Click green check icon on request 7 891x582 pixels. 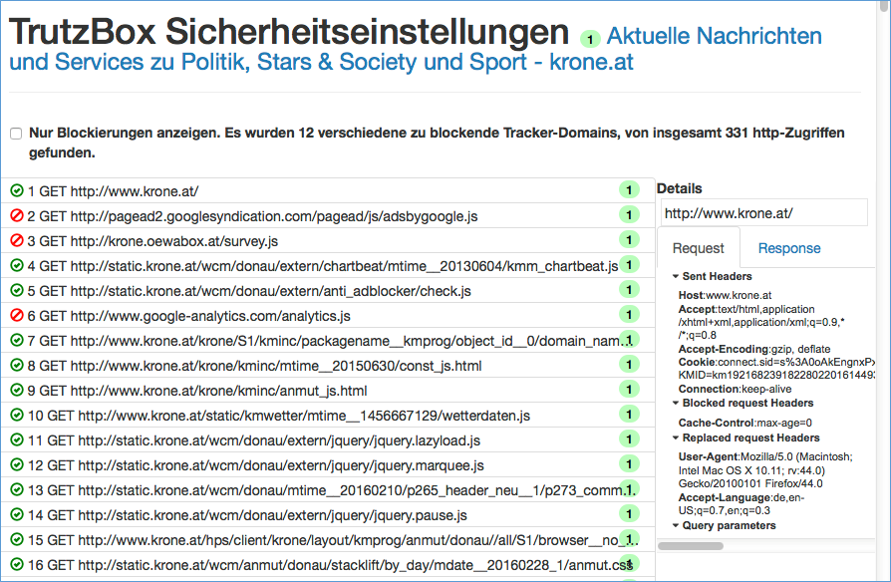pos(17,340)
